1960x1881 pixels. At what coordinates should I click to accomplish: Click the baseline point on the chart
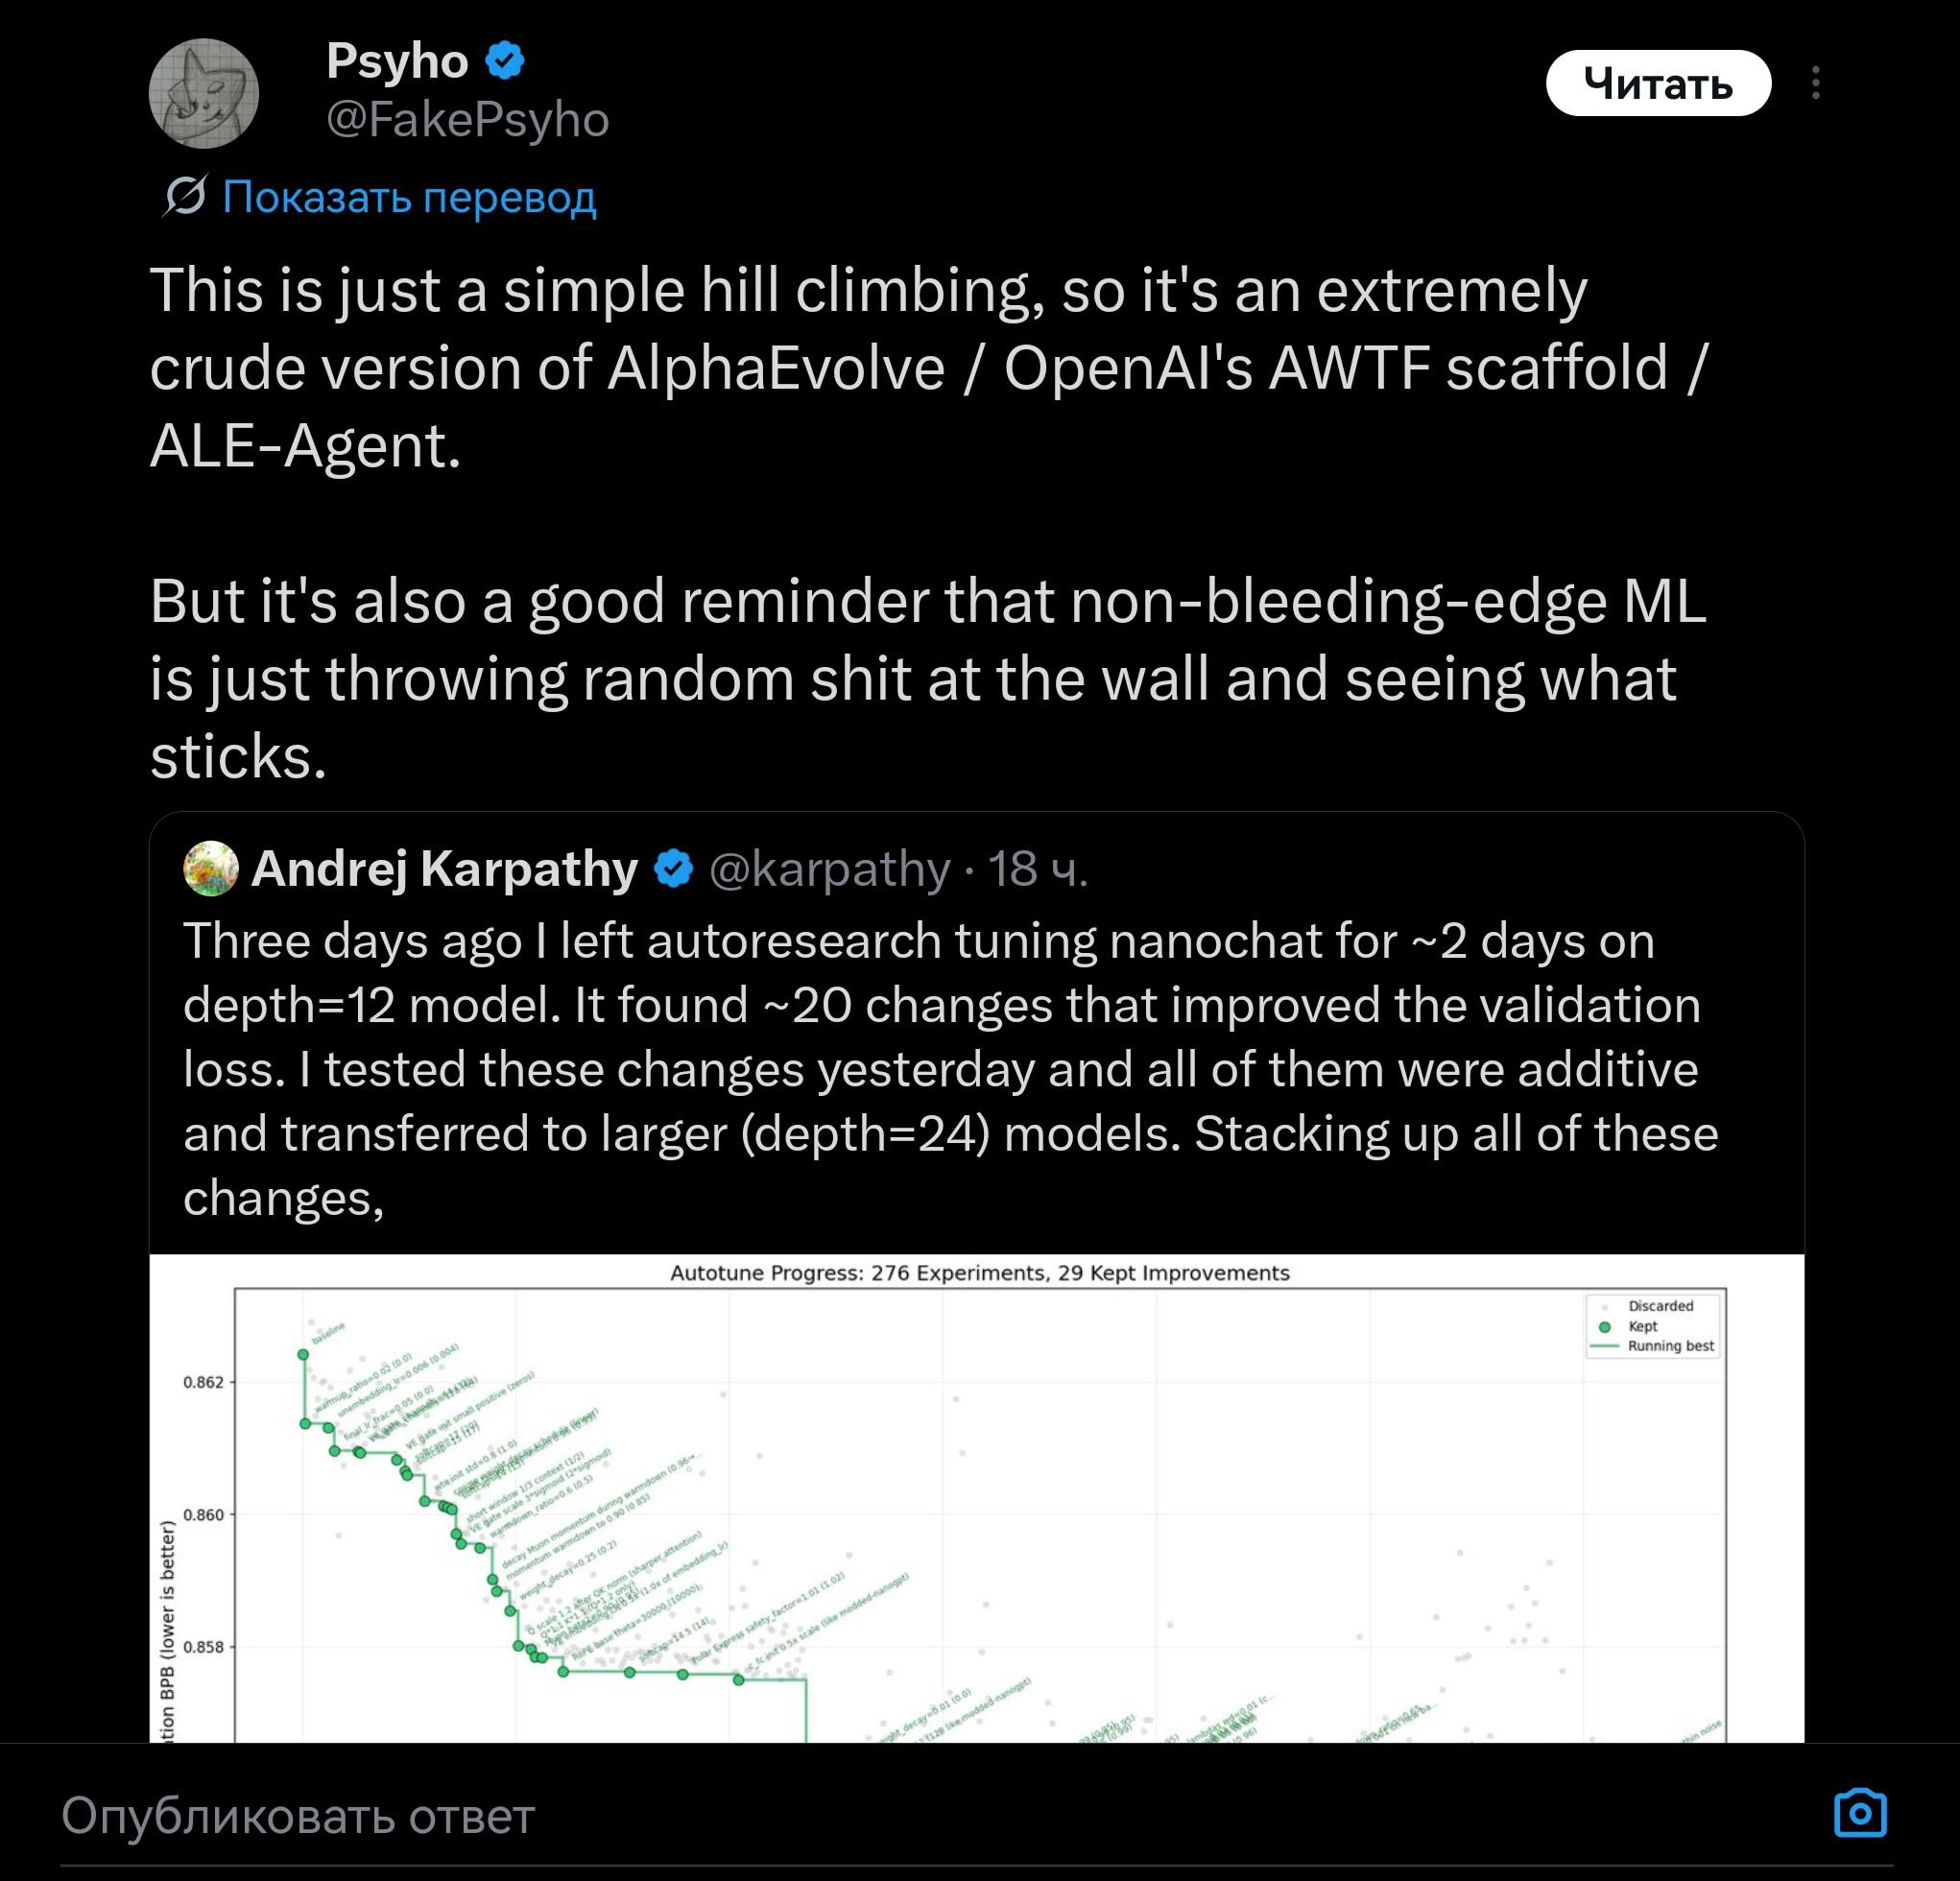point(303,1355)
